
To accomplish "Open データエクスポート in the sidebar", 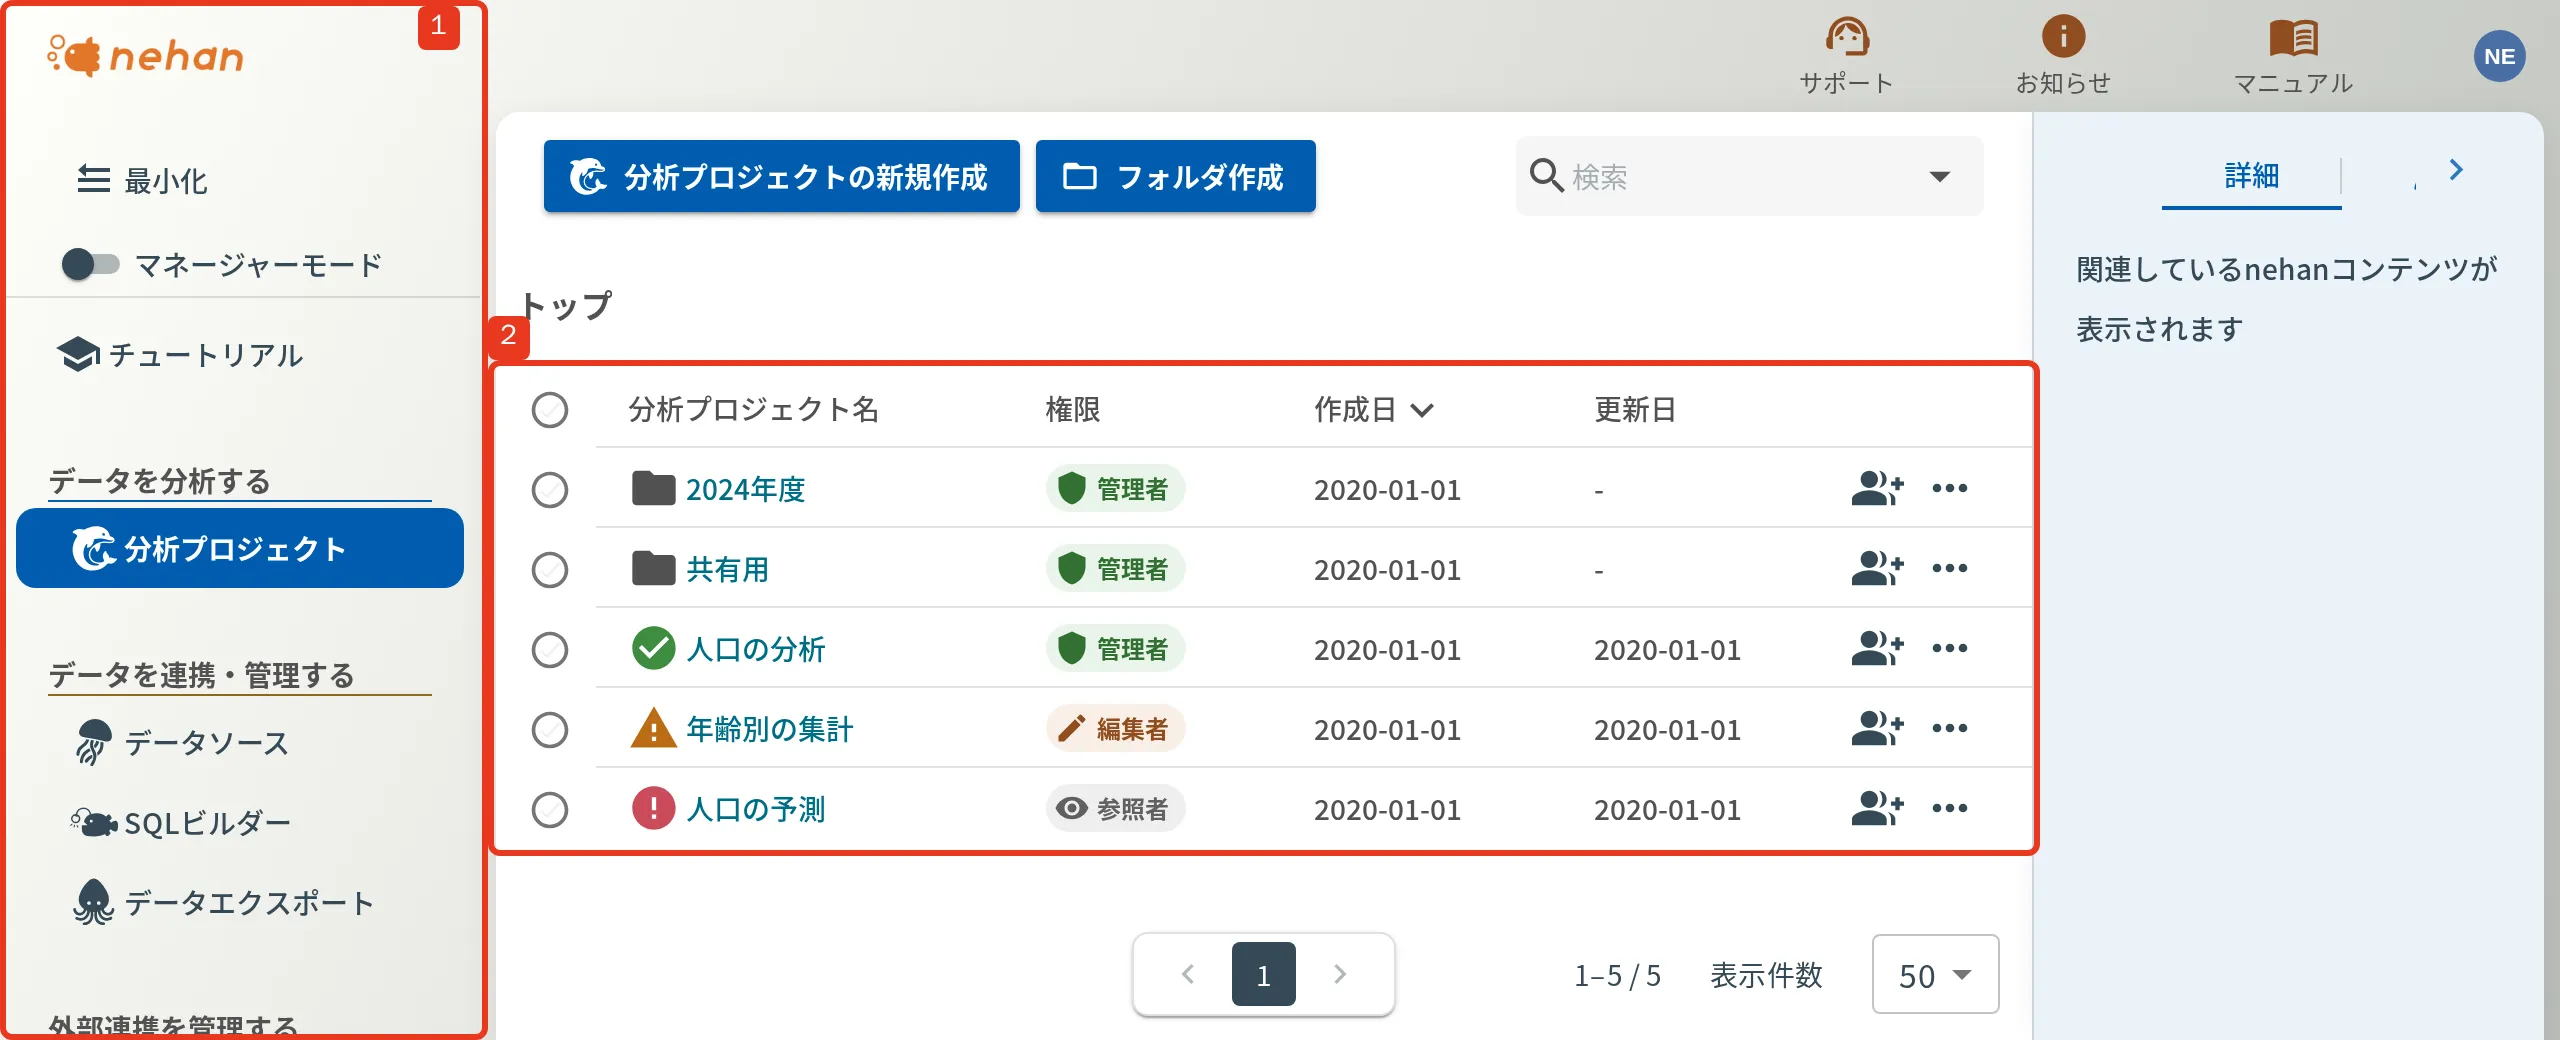I will coord(224,902).
